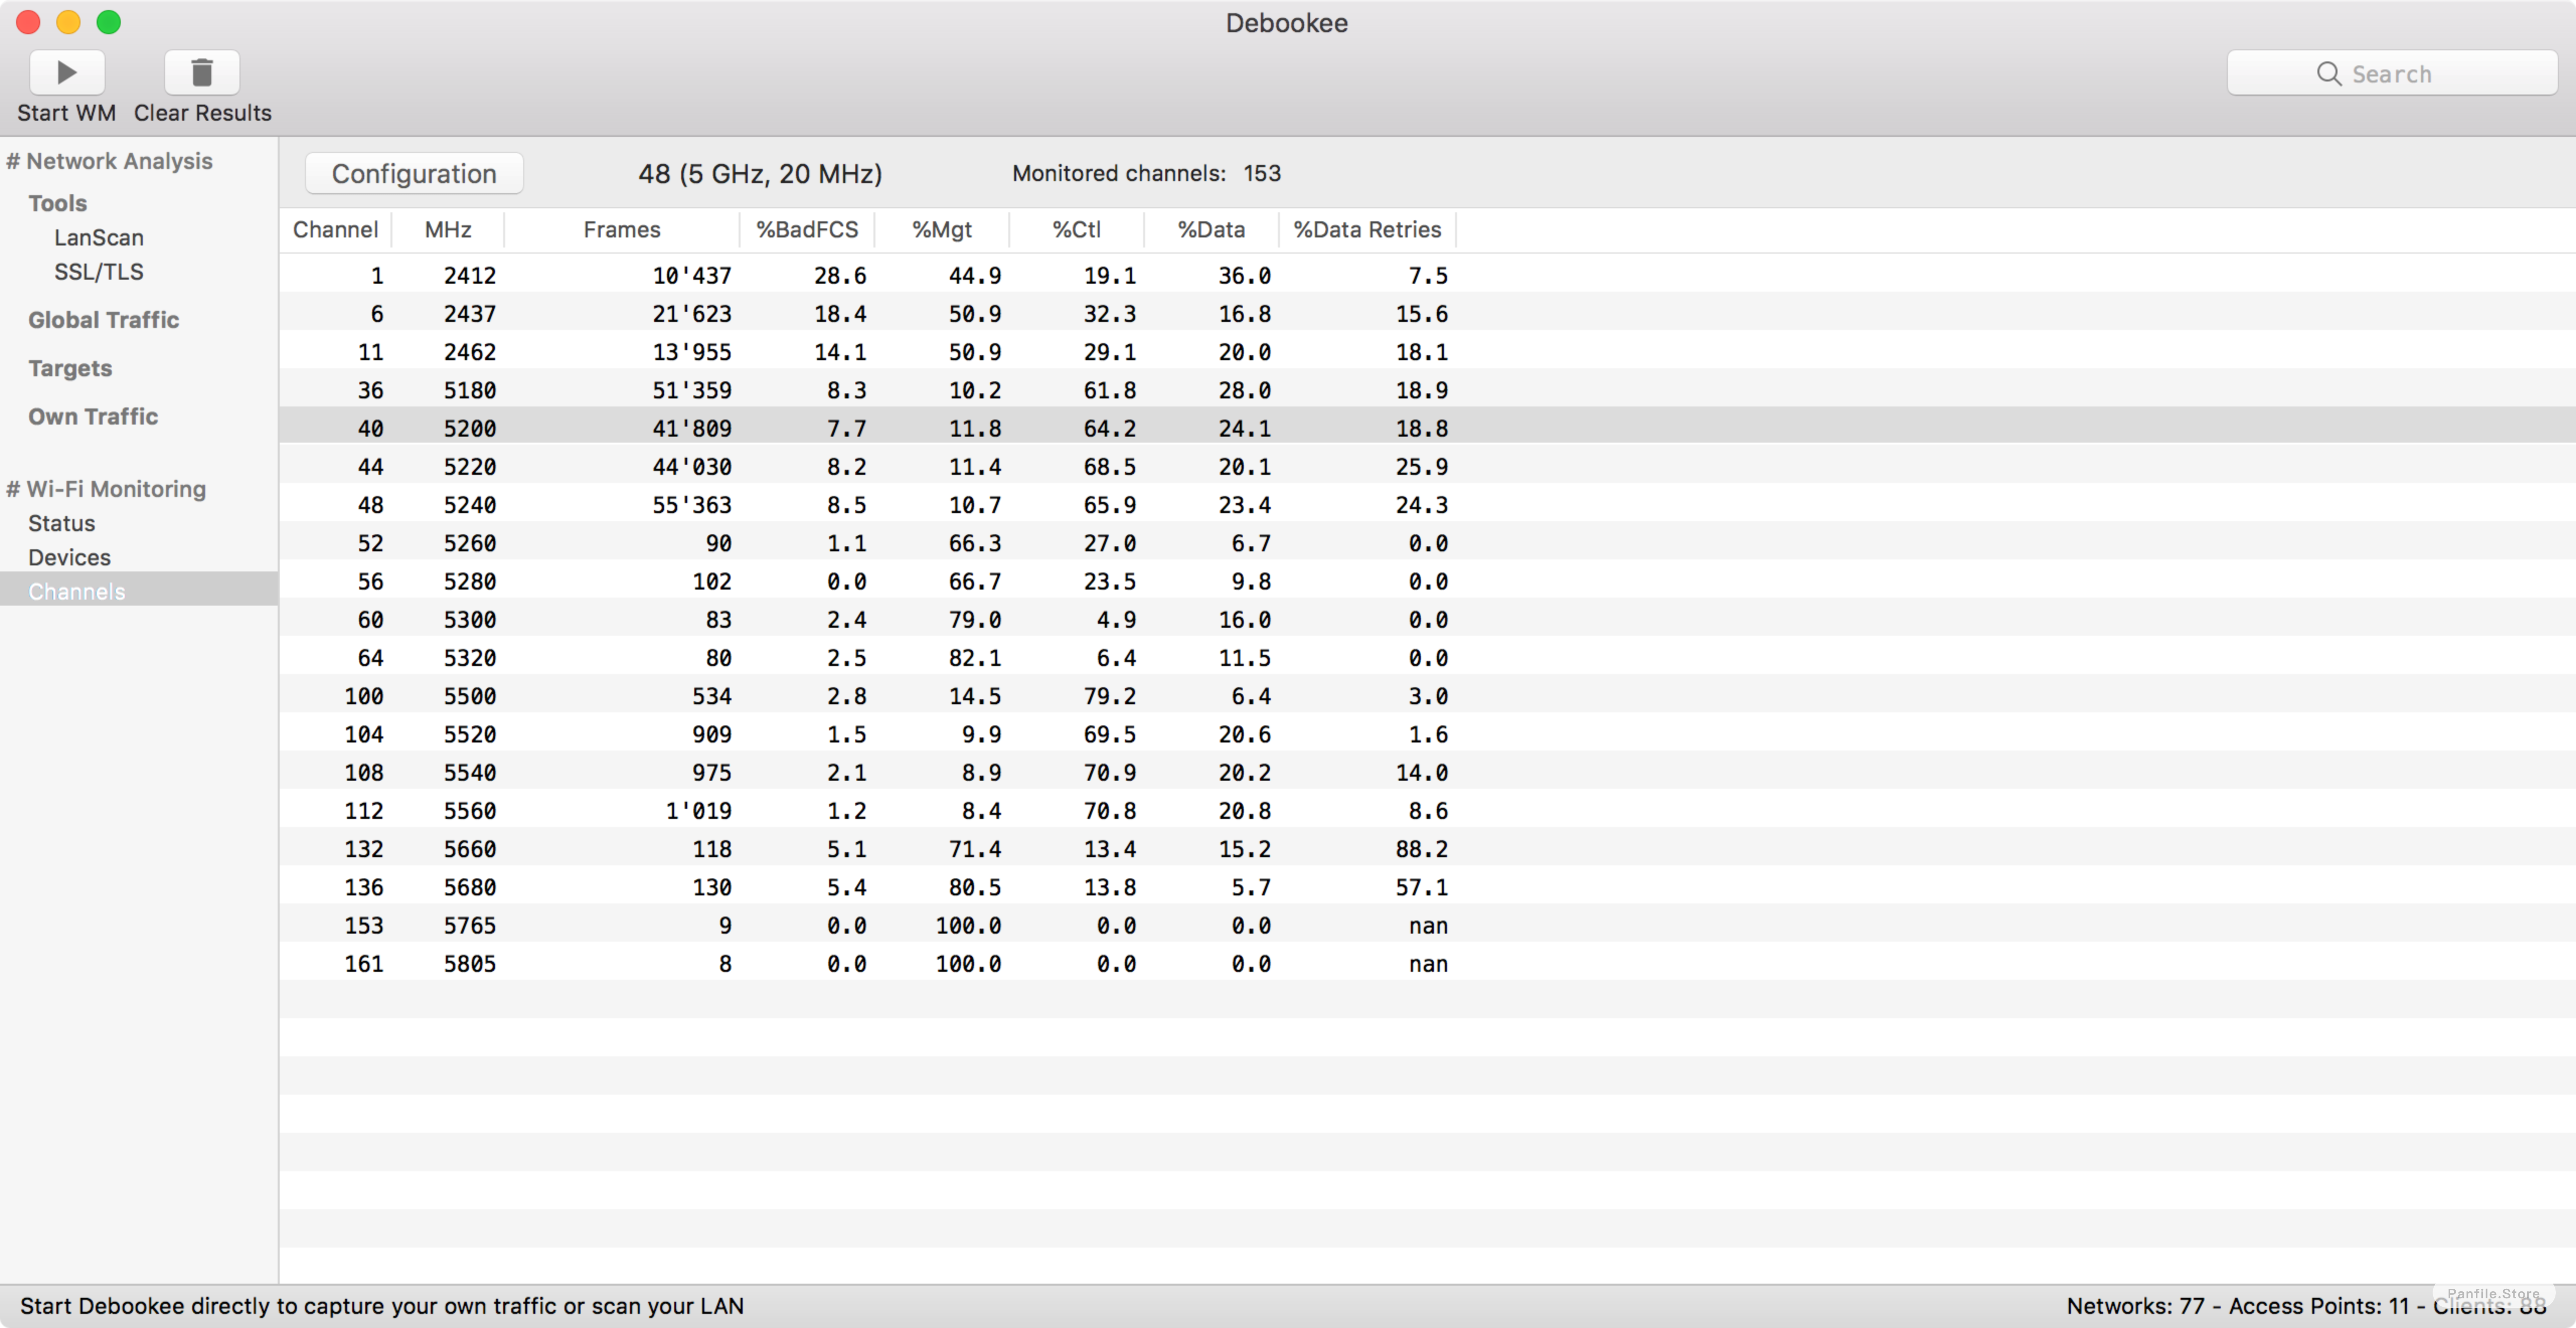Sort by Channel column header

(x=335, y=229)
